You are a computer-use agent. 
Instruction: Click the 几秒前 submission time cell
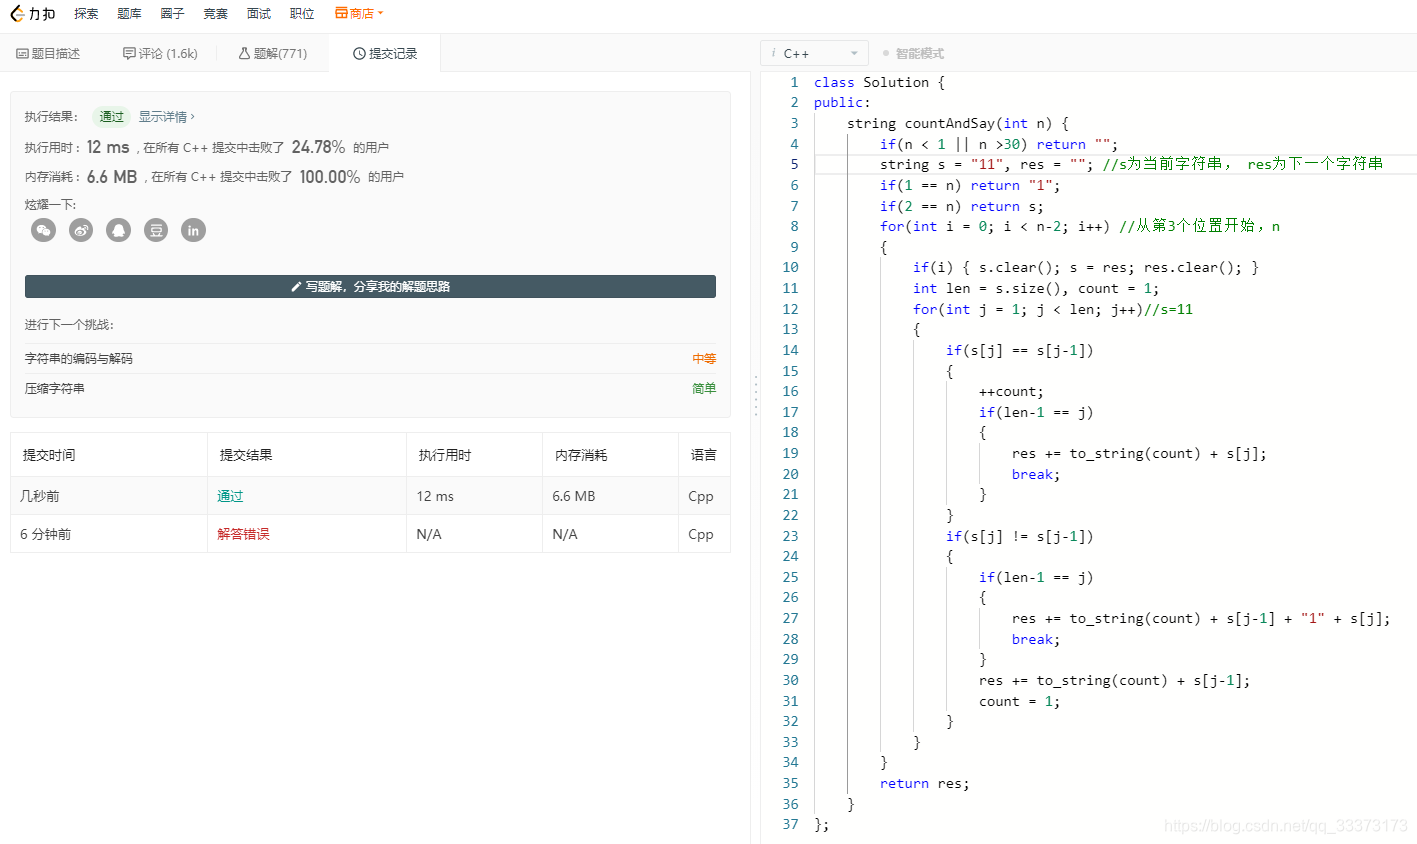40,496
